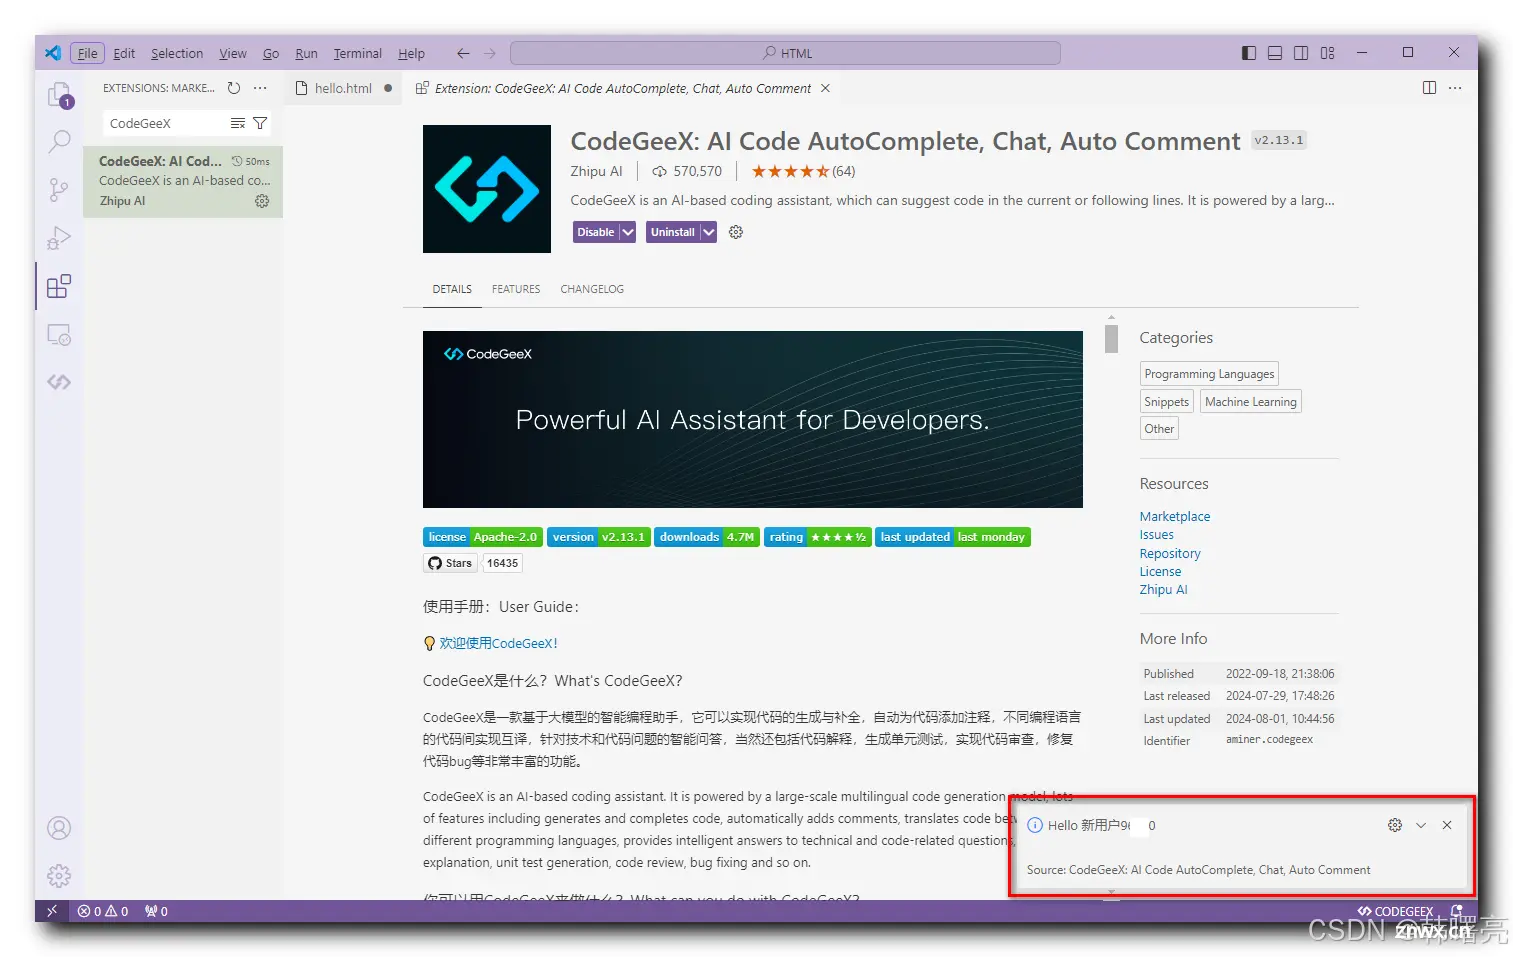Select the Extensions view icon
This screenshot has width=1513, height=957.
pos(59,286)
